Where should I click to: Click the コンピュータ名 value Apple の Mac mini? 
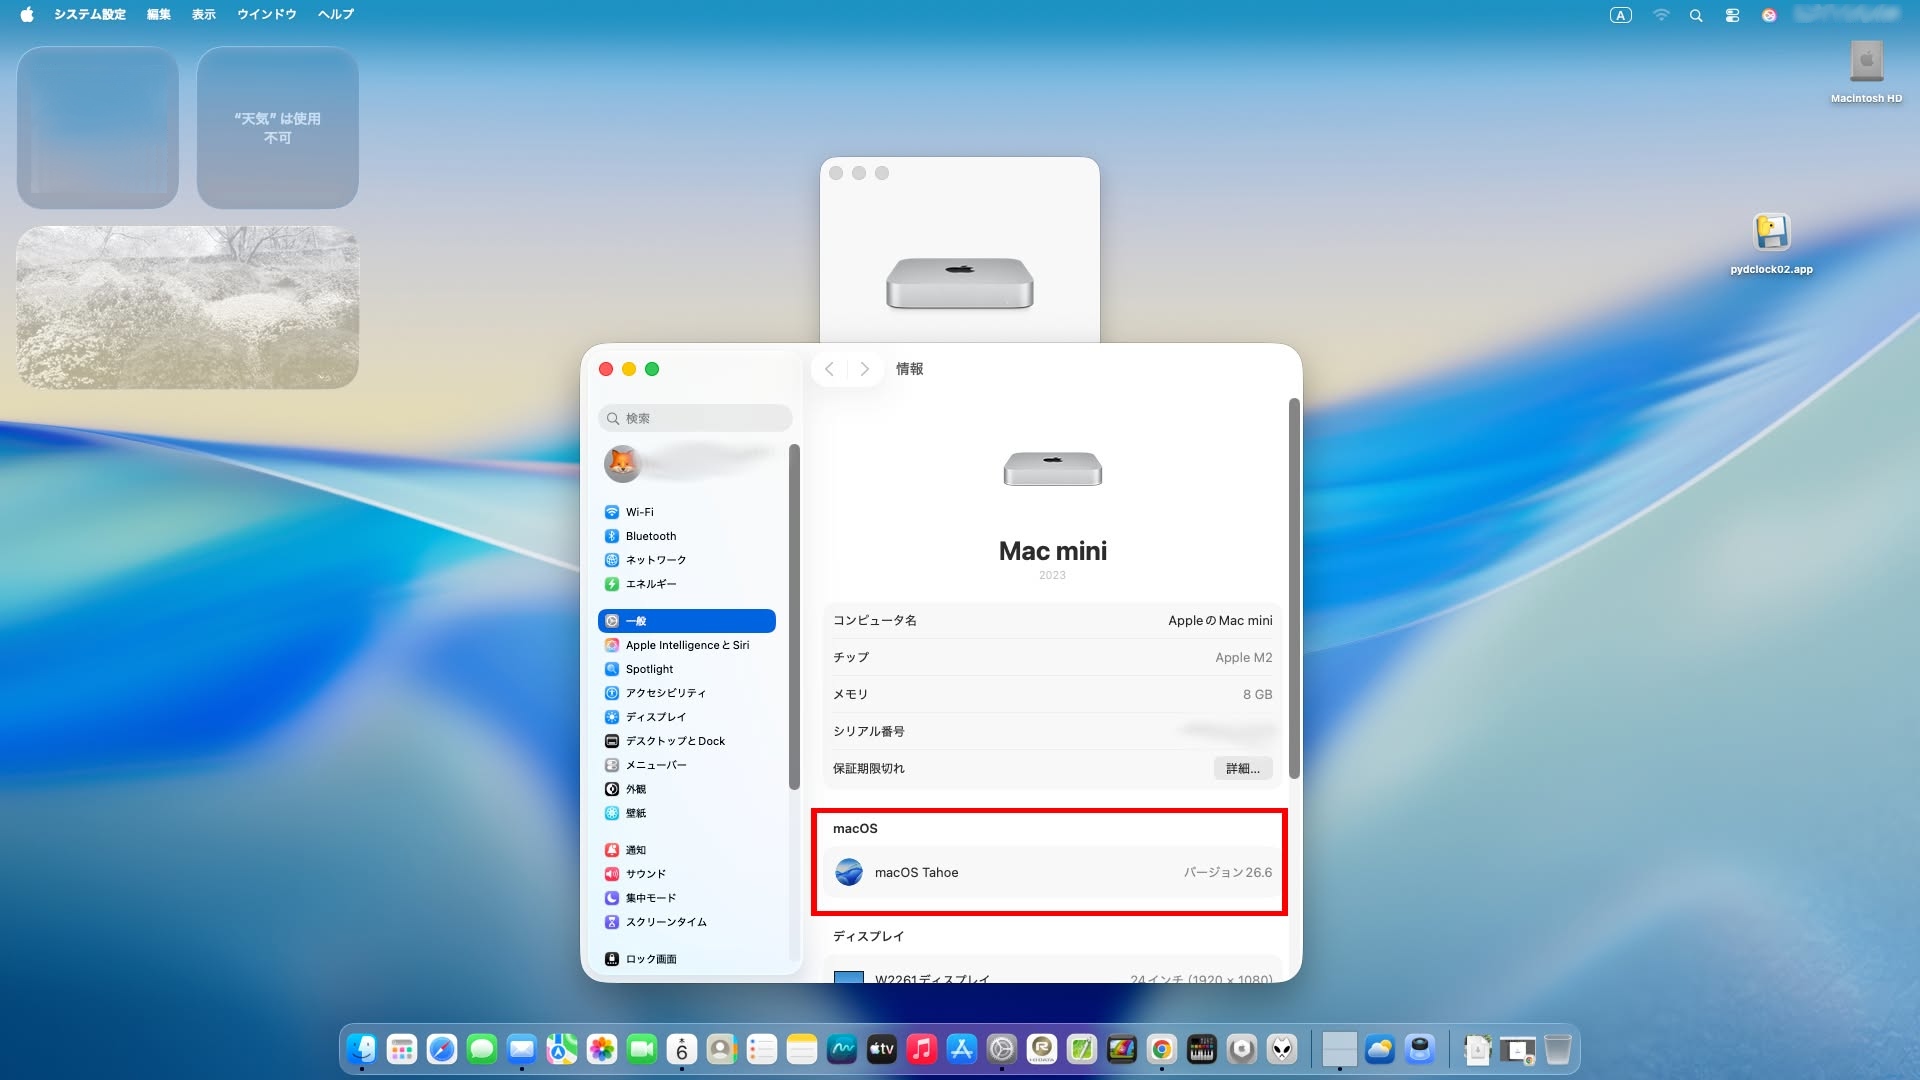click(1220, 621)
